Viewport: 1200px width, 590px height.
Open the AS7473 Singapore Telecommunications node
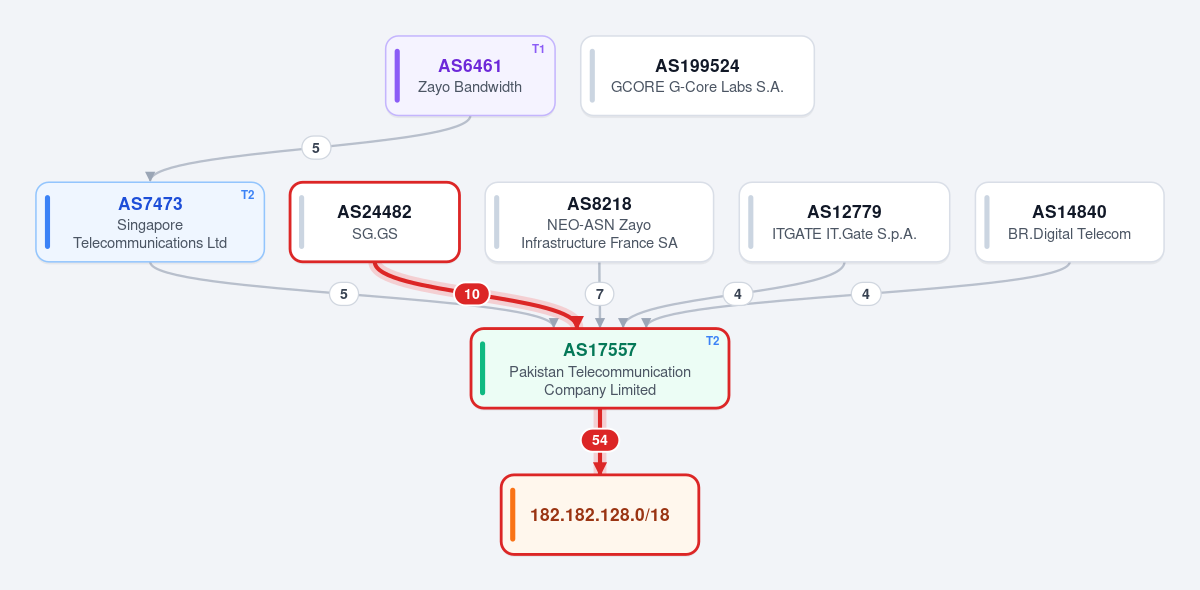pos(150,222)
